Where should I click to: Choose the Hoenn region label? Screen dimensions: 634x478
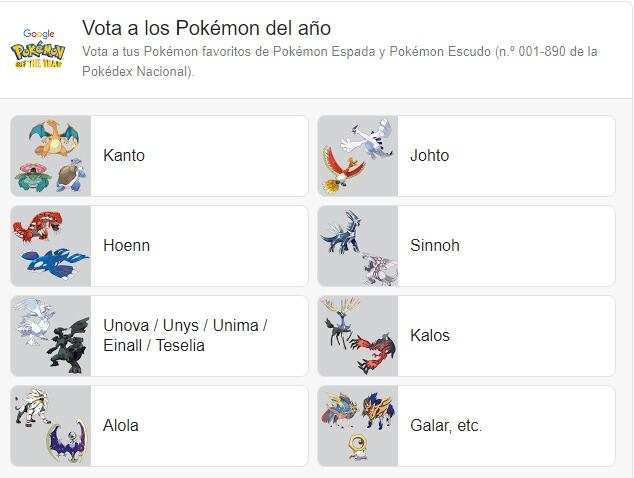[x=126, y=246]
